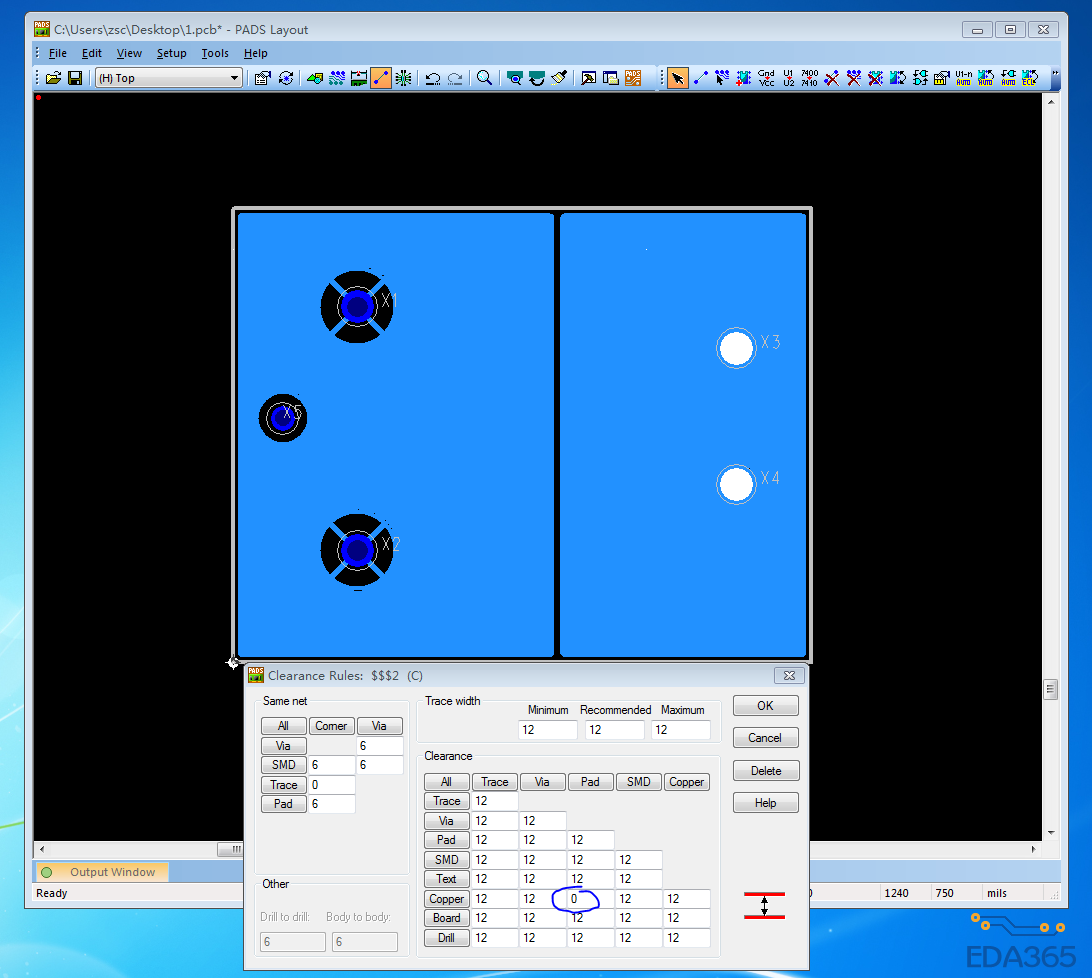Click the Recommended trace width field
This screenshot has height=978, width=1092.
[615, 729]
